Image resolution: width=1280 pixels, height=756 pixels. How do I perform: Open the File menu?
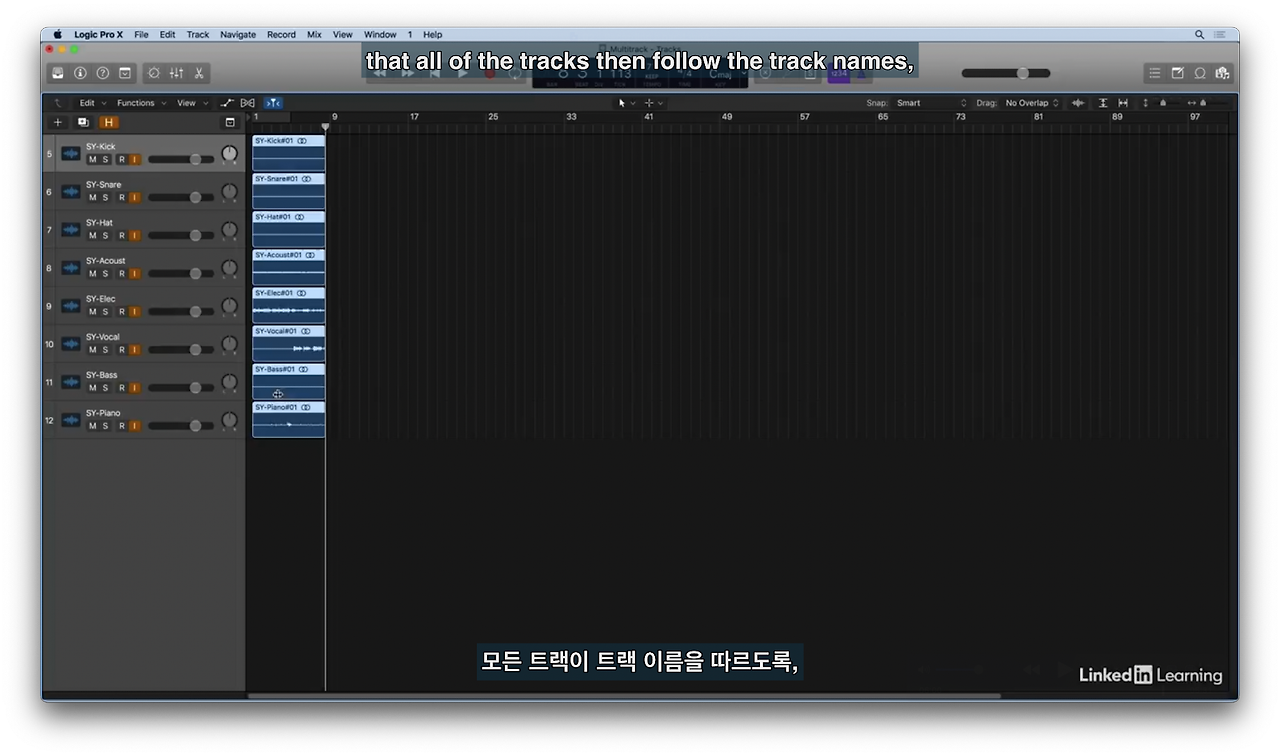[x=141, y=34]
